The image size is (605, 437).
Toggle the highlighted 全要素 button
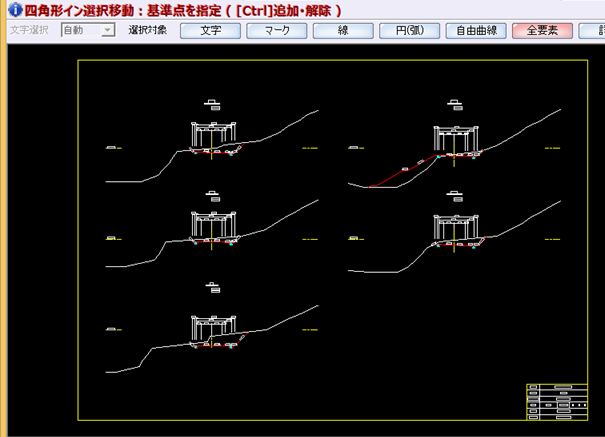(x=542, y=30)
